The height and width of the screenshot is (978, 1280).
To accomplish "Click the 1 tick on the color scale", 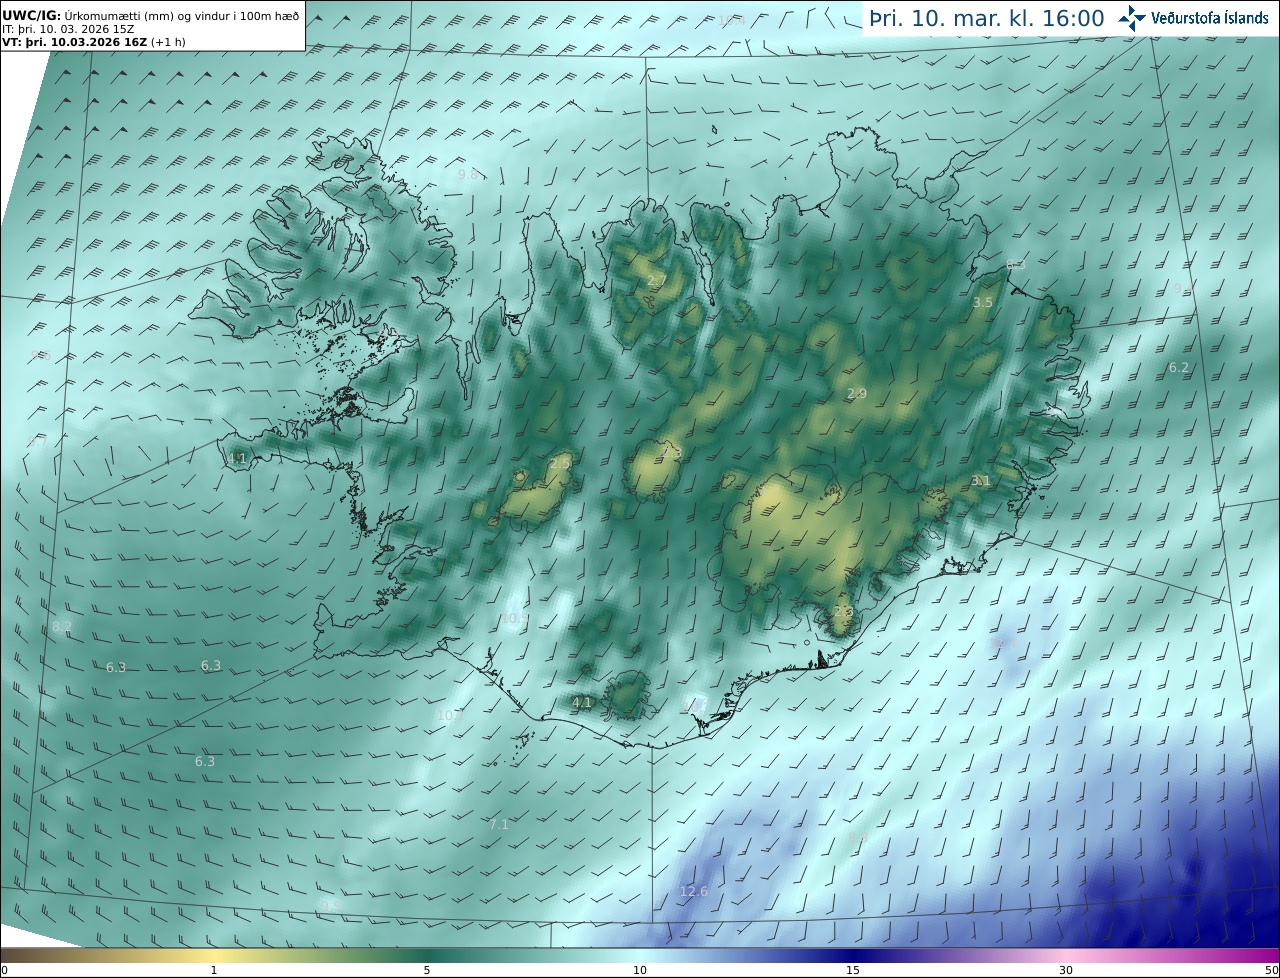I will point(213,970).
